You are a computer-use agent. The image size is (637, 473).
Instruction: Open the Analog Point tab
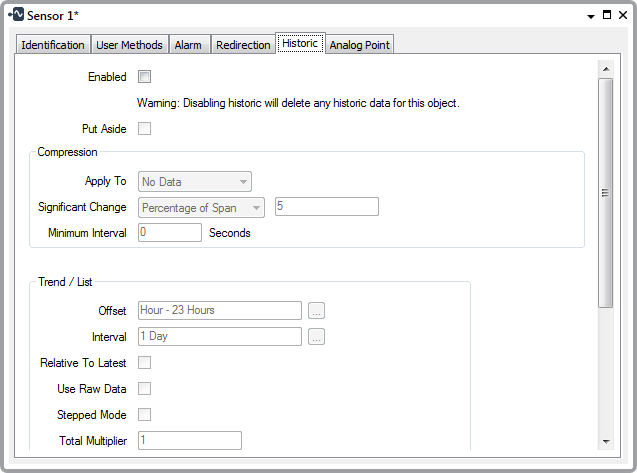pyautogui.click(x=360, y=45)
